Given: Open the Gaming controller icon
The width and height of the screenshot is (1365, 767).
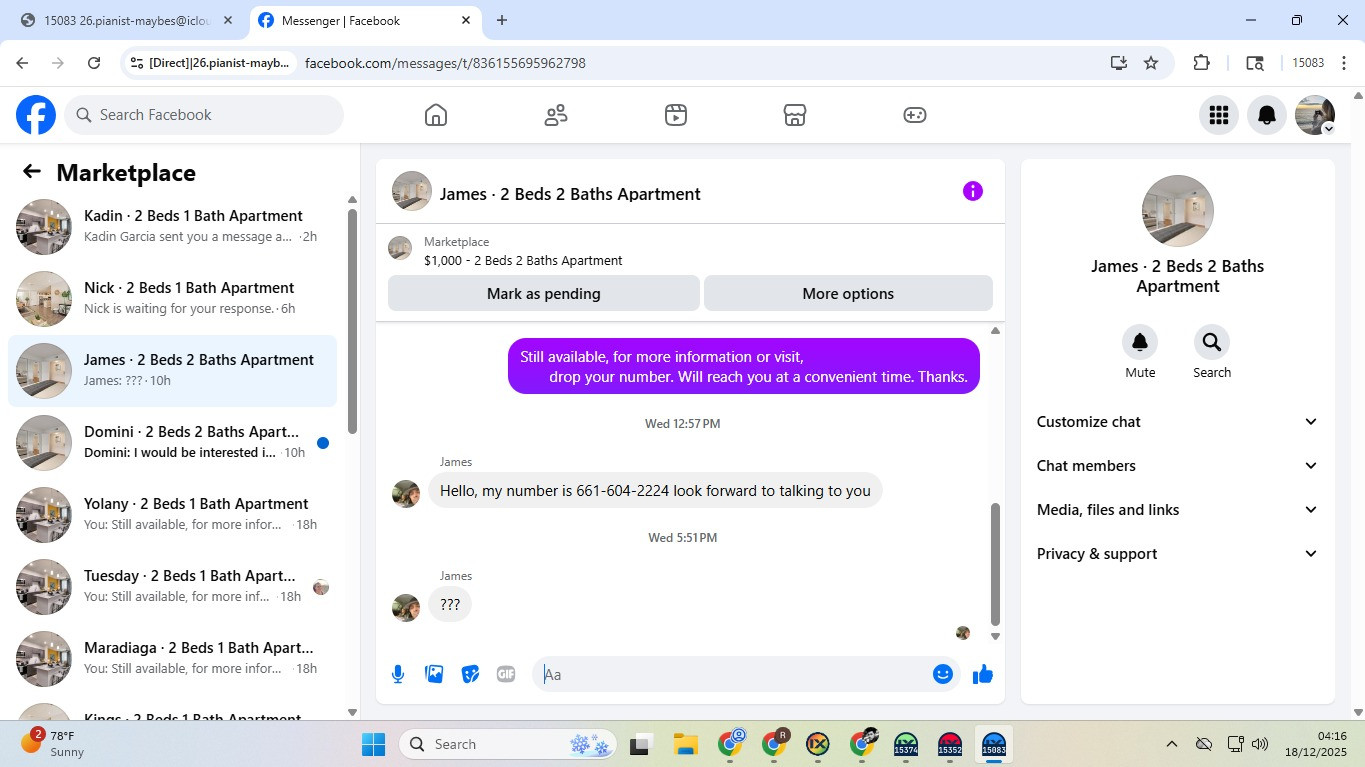Looking at the screenshot, I should click(915, 115).
